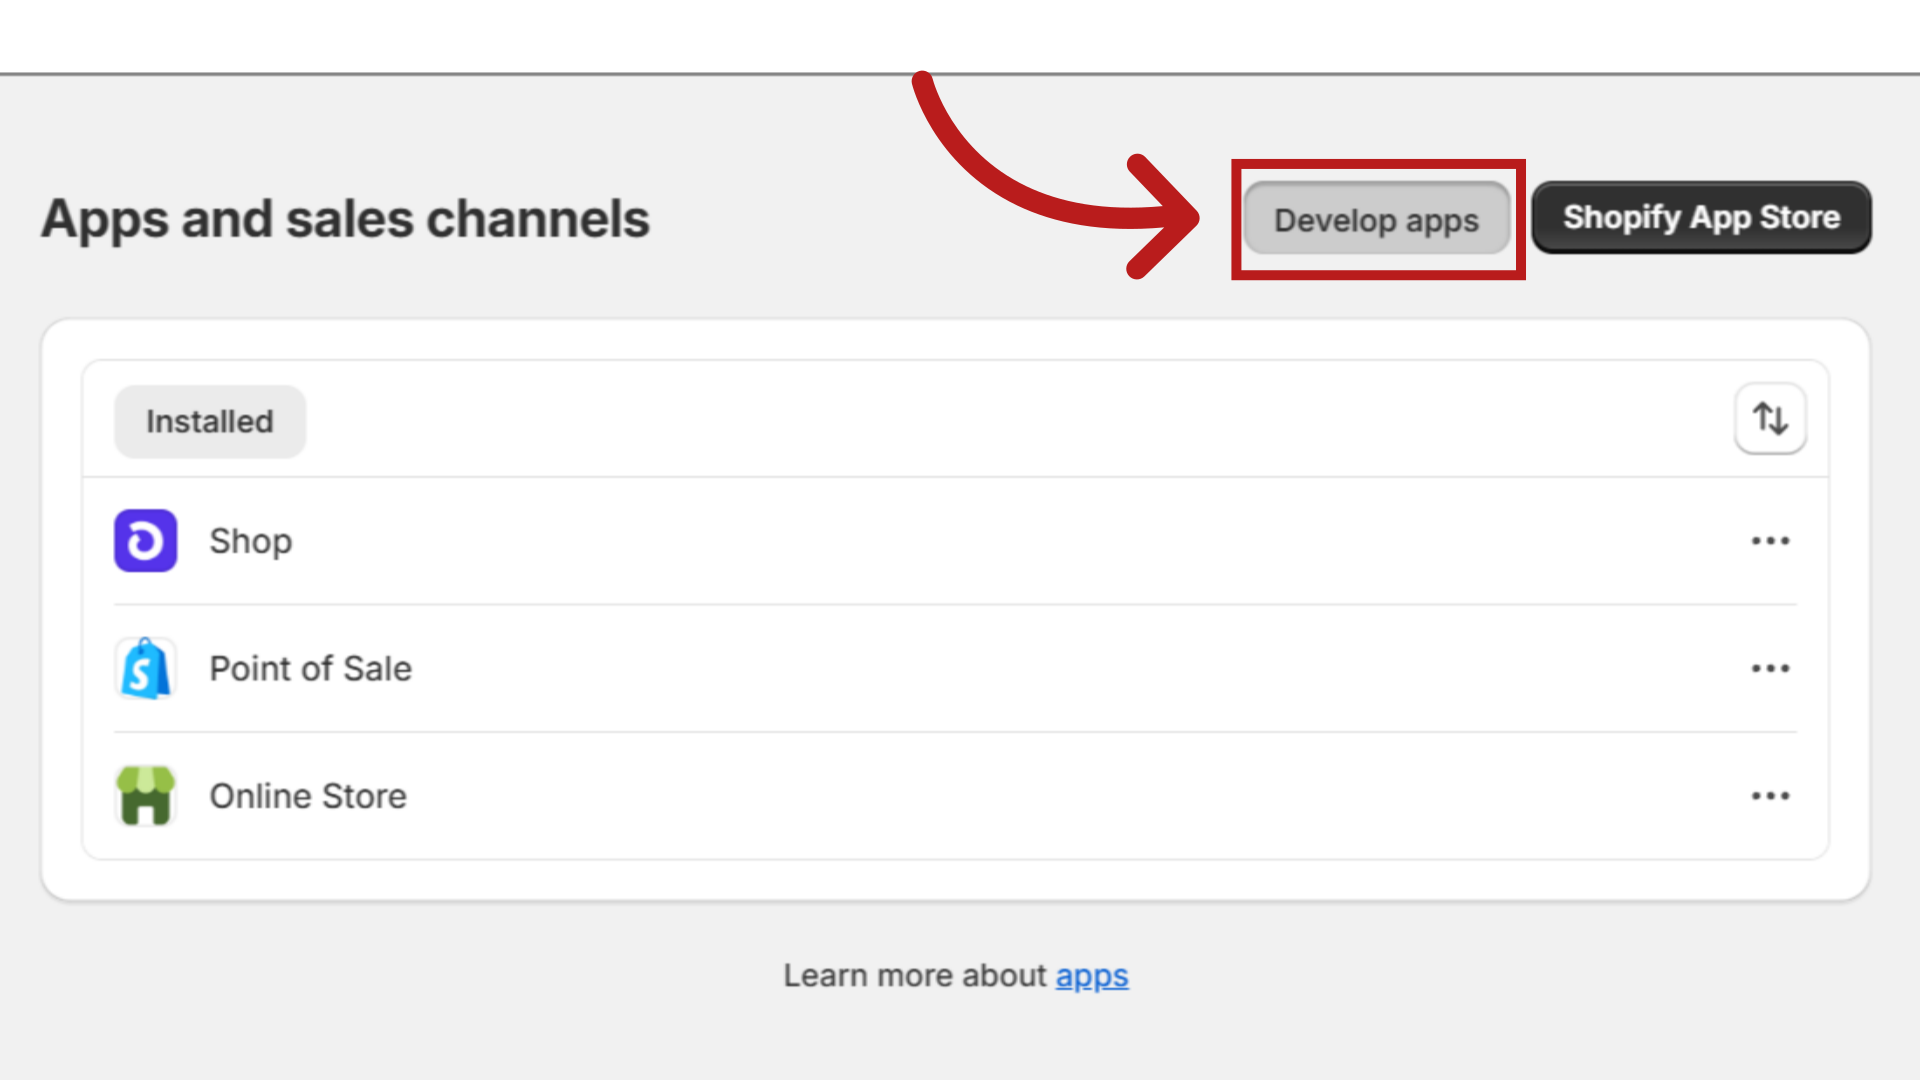The width and height of the screenshot is (1920, 1080).
Task: Open the Shop app row label
Action: (x=251, y=541)
